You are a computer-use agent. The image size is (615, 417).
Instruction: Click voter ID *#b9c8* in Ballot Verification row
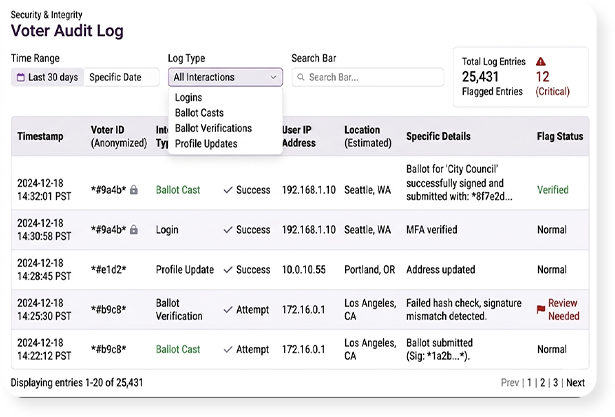(109, 310)
